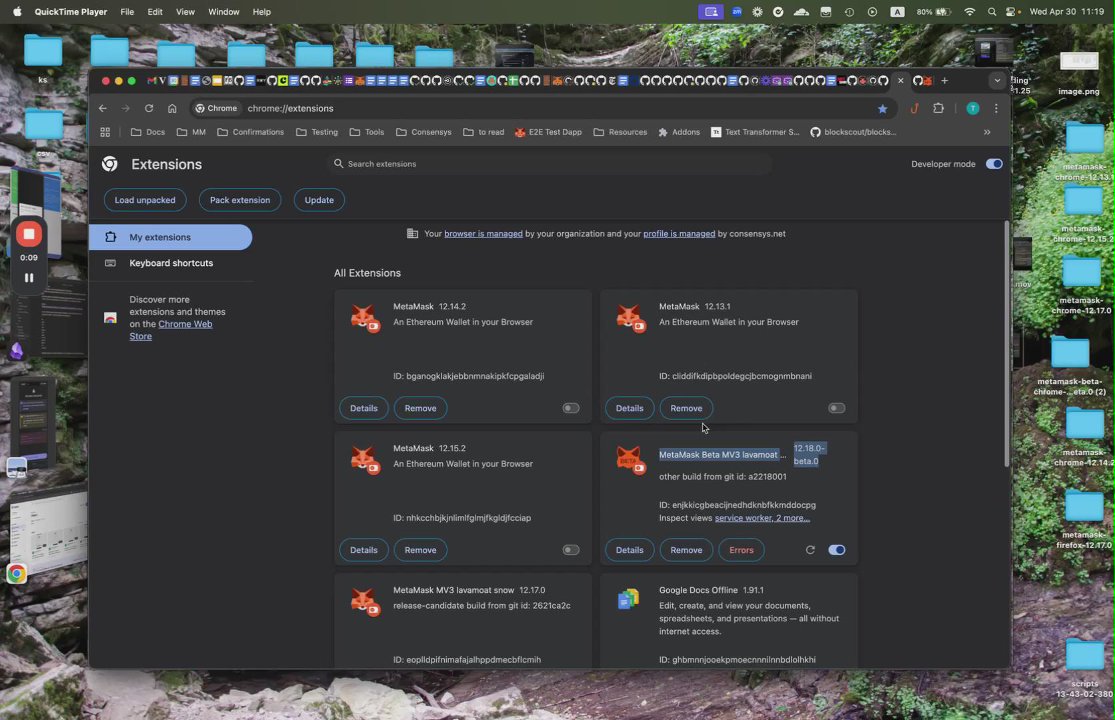Screen dimensions: 1115x720
Task: Remove the MetaMask 12.15.2 extension
Action: [420, 550]
